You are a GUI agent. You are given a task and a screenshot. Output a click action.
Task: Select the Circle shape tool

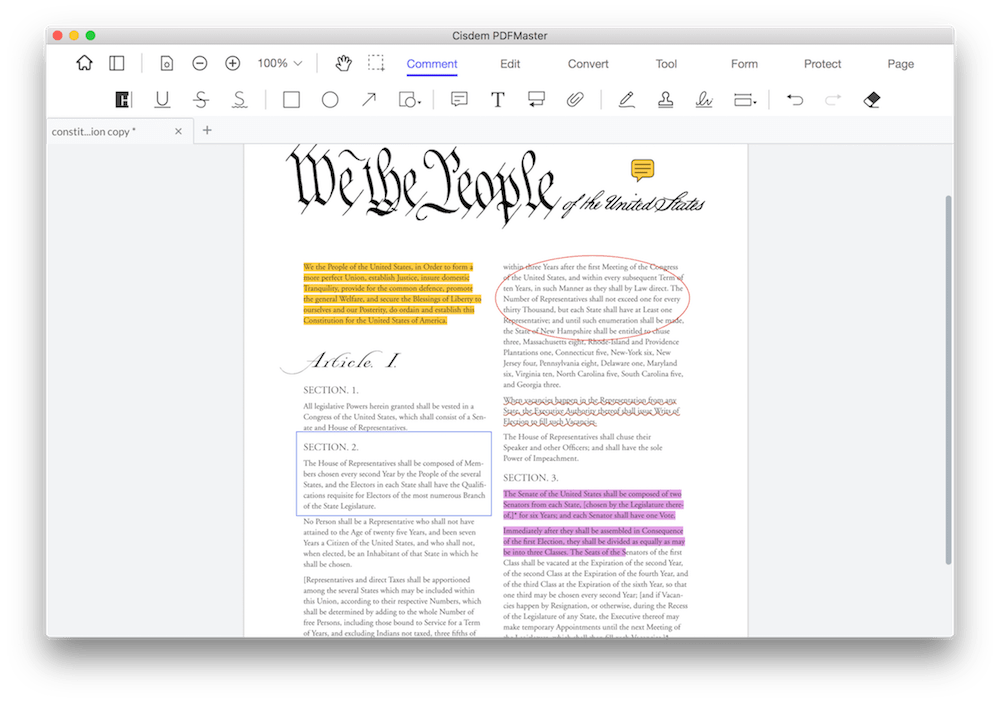tap(330, 100)
